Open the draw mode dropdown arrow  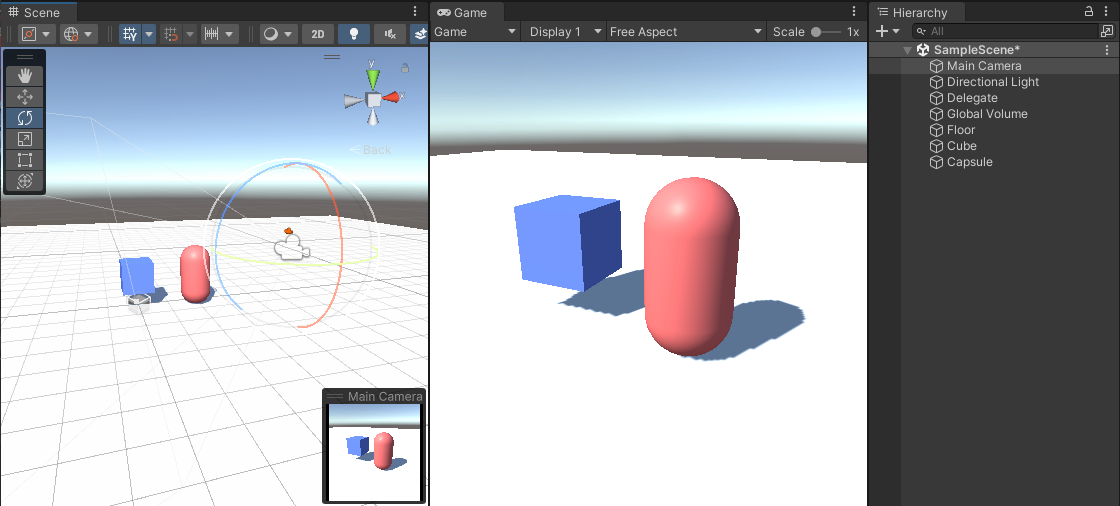289,34
